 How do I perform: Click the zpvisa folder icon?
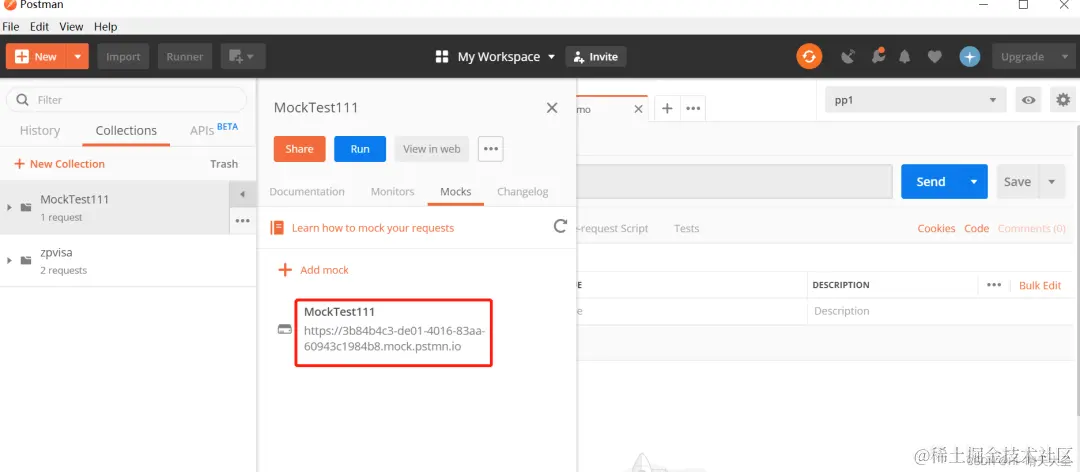[26, 260]
